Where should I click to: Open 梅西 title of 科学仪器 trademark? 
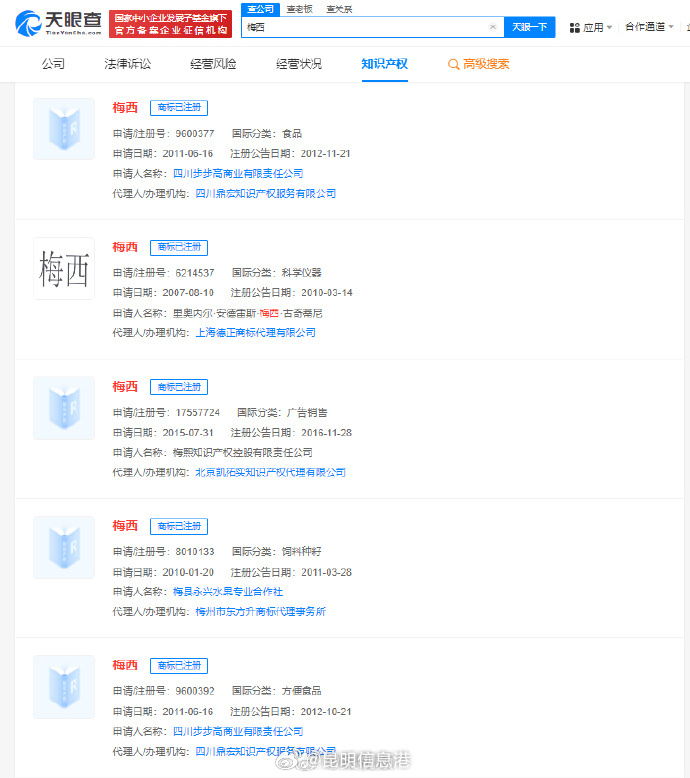click(x=125, y=247)
